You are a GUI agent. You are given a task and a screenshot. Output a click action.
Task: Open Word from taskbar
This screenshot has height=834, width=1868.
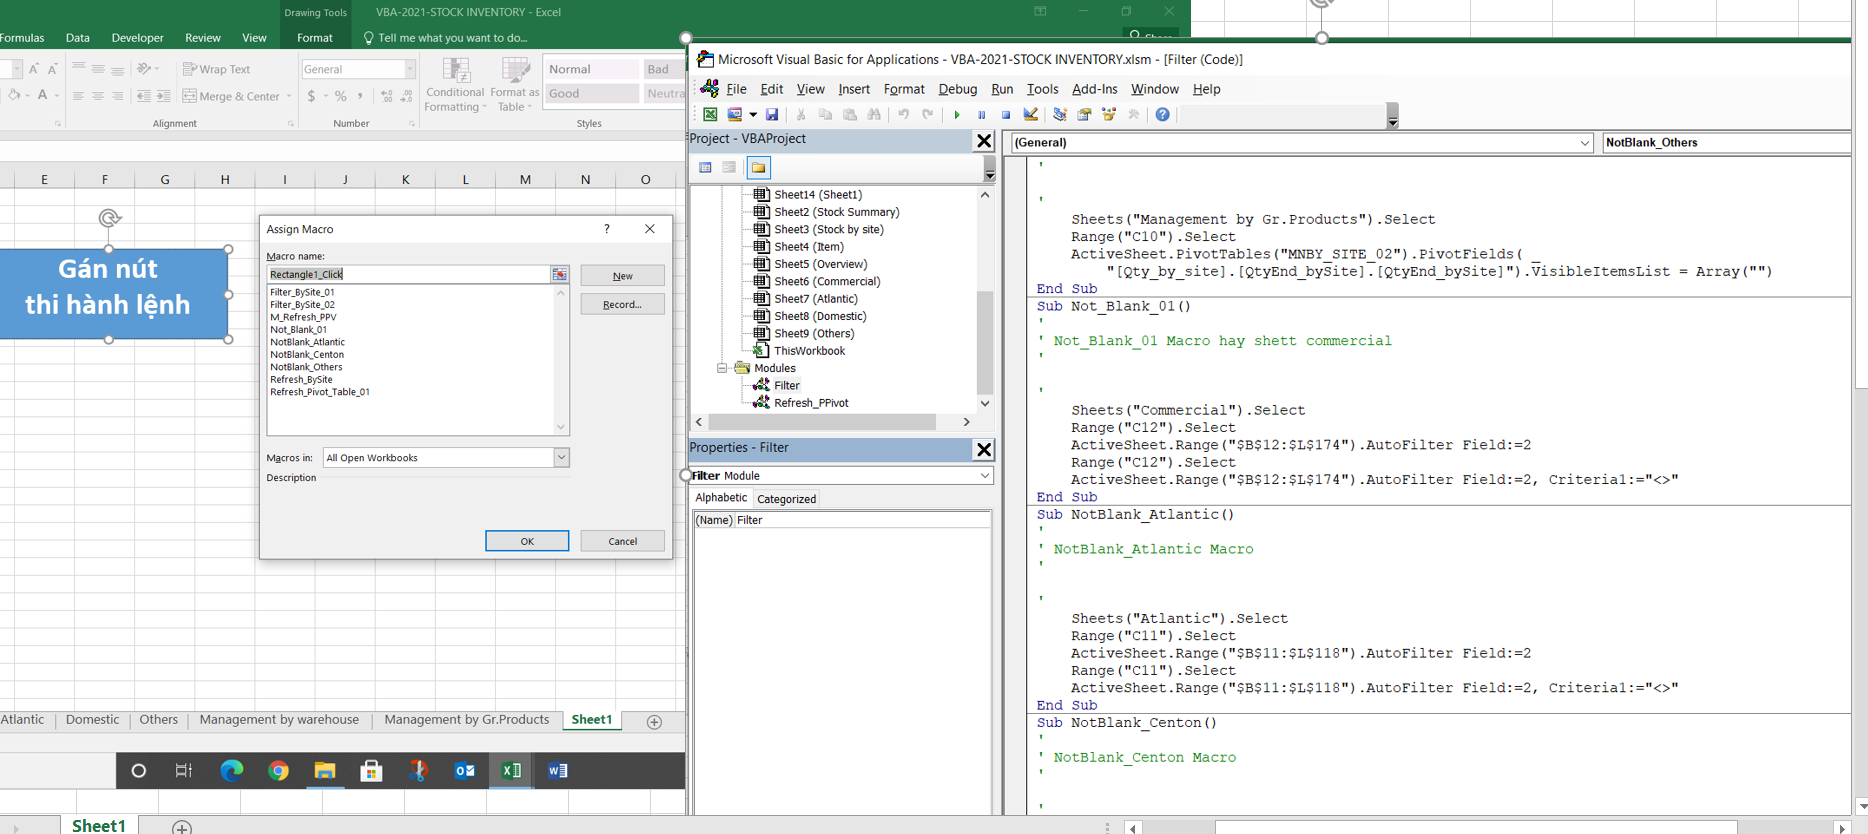[x=558, y=770]
